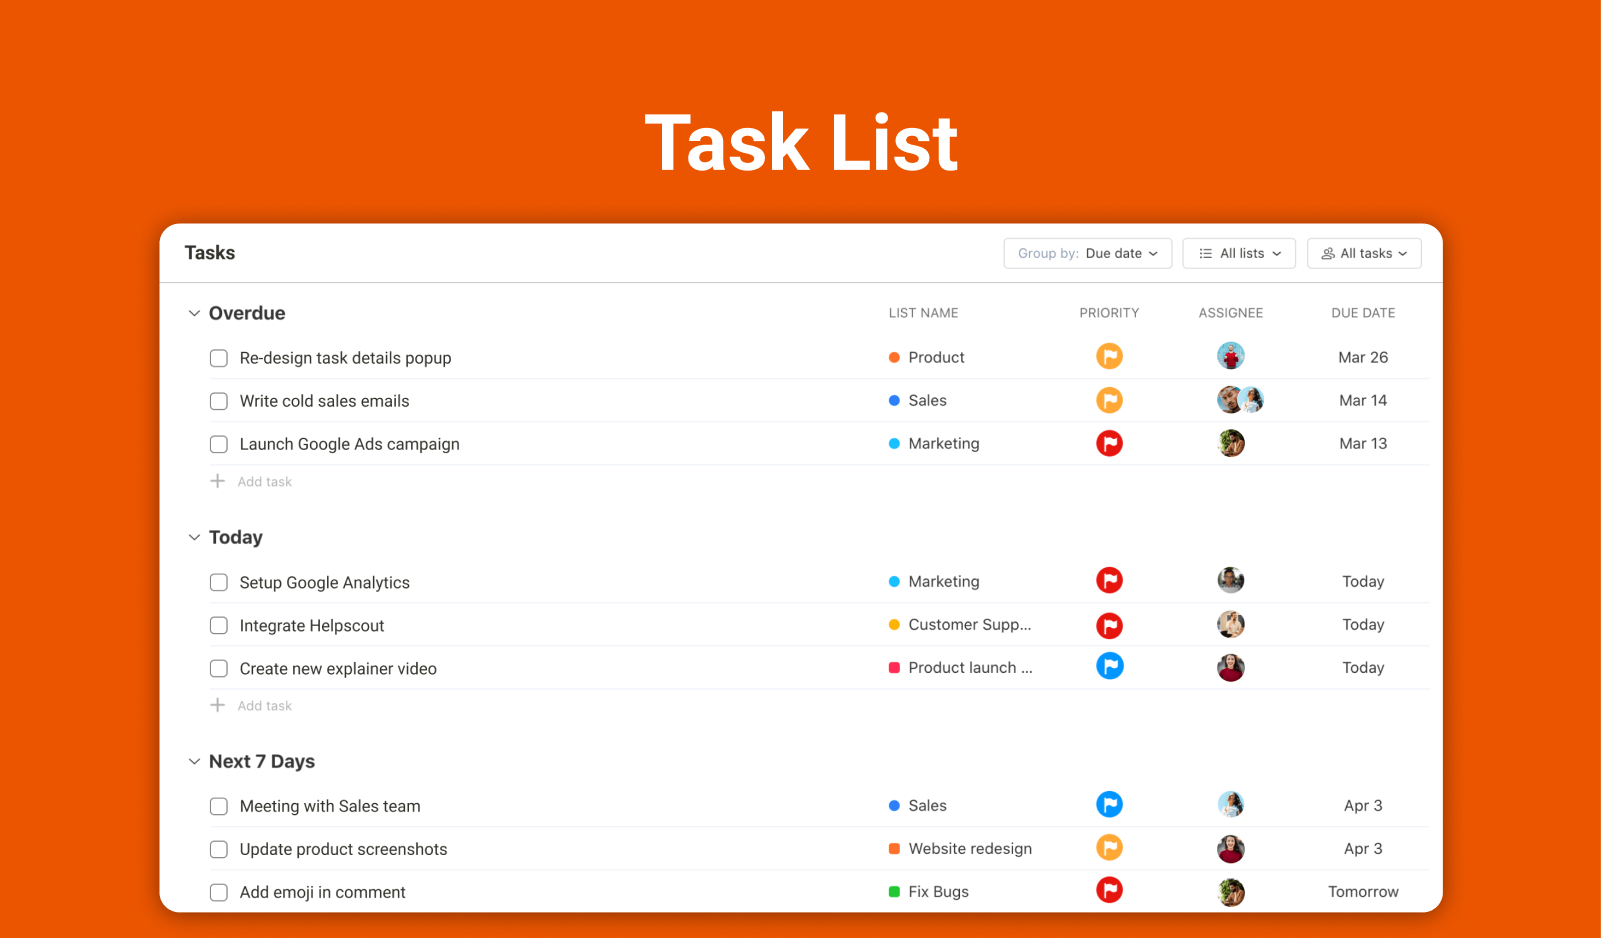Viewport: 1601px width, 942px height.
Task: Click assignee avatar for Update product screenshots
Action: [1231, 849]
